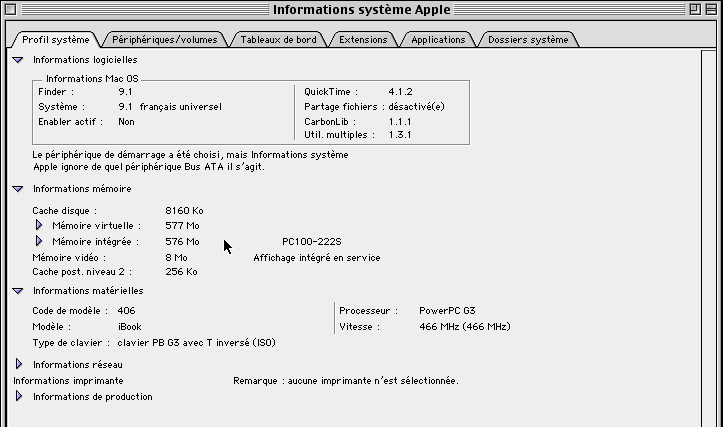Click the vertical scrollbar track
This screenshot has height=427, width=723.
point(708,238)
